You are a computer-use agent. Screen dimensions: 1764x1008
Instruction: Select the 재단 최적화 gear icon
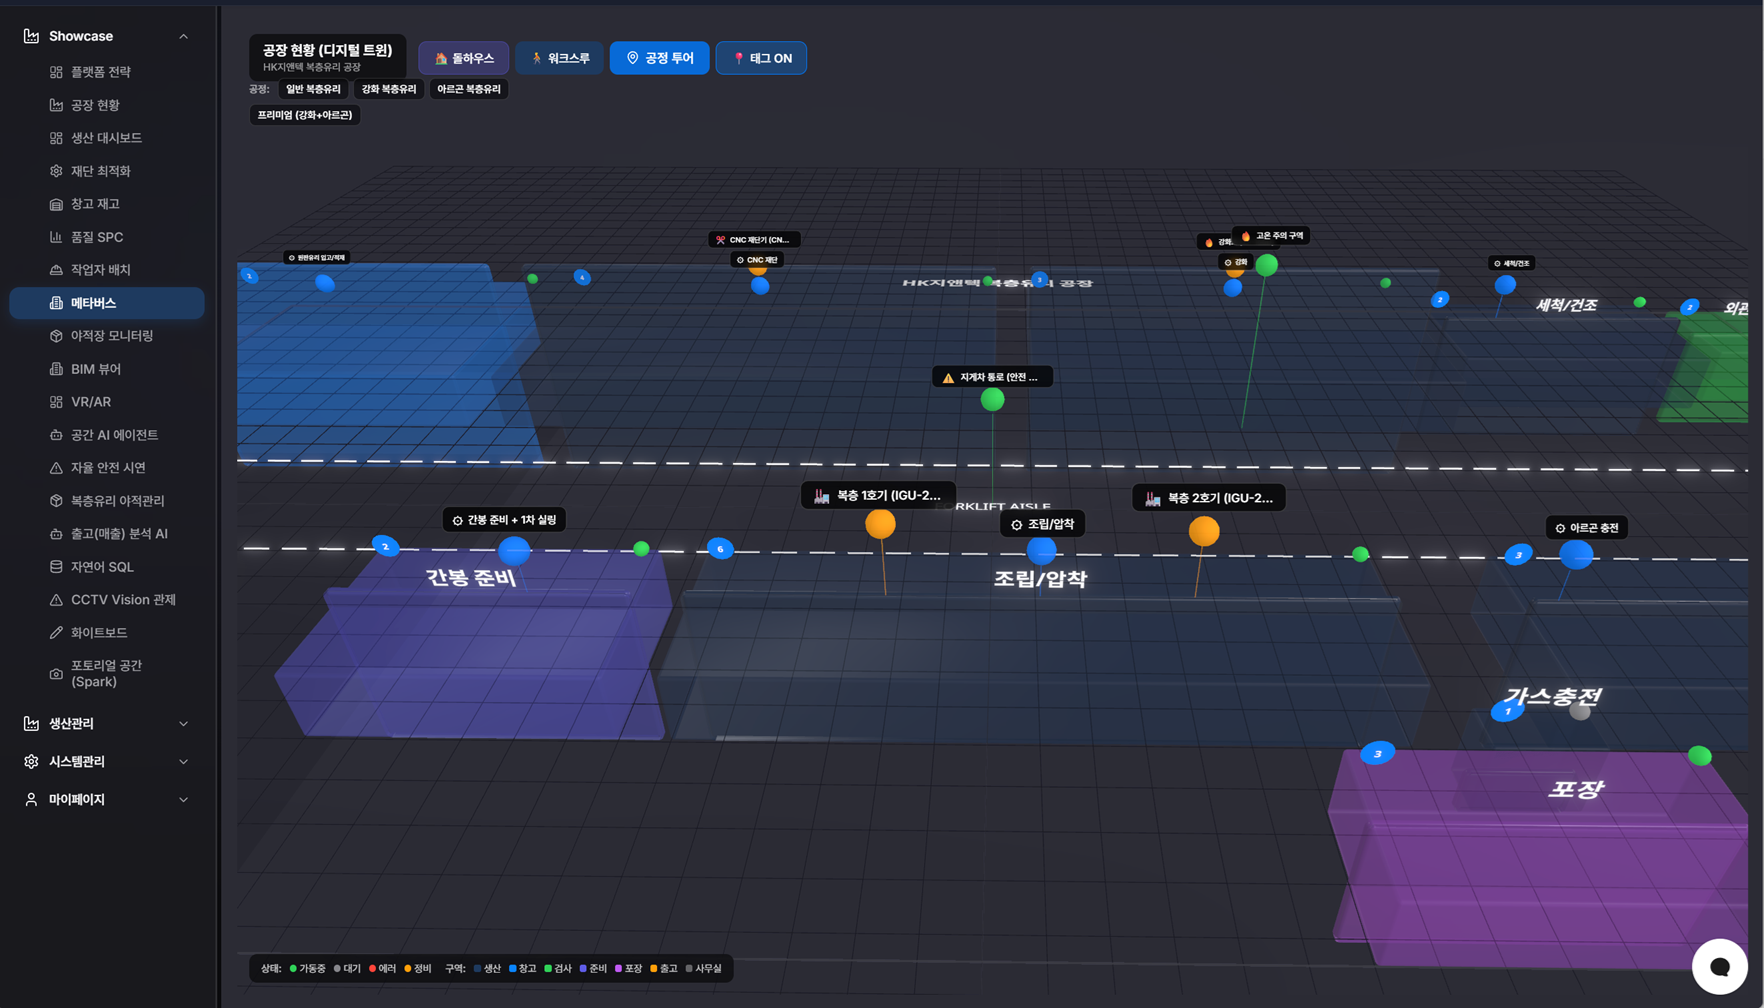[56, 171]
